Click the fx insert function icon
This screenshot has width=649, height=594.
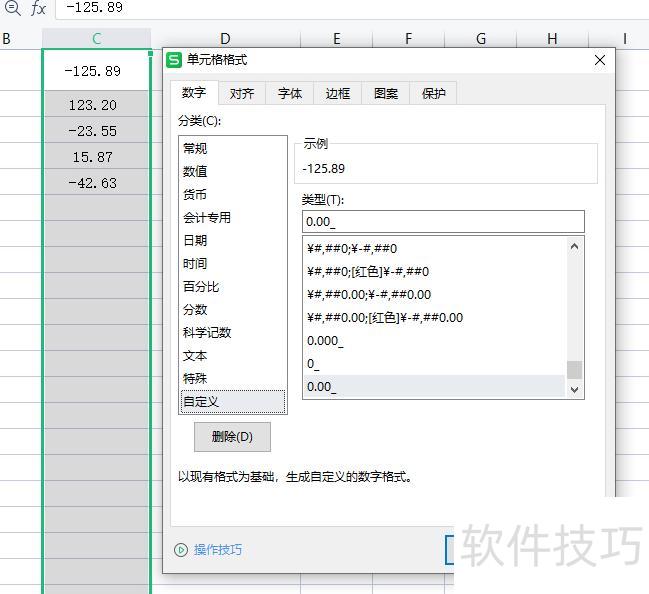(x=38, y=8)
